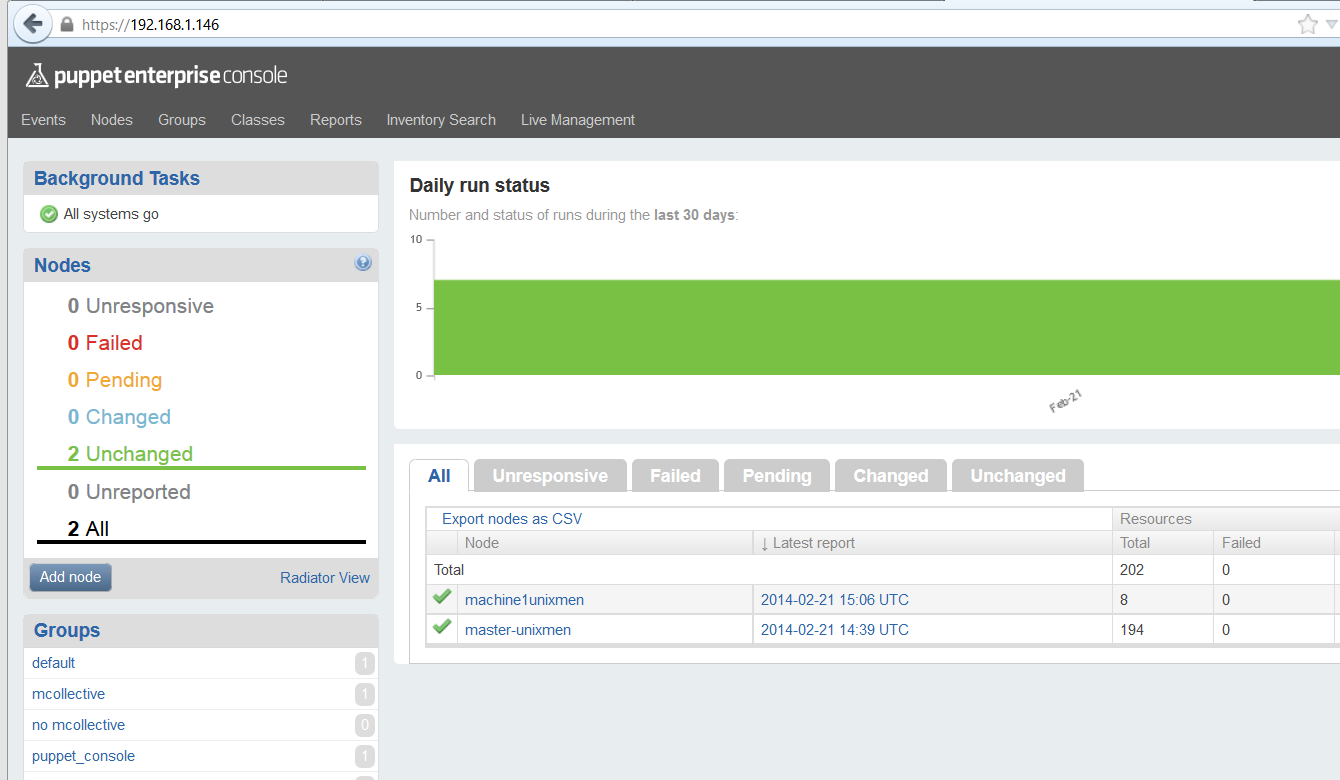Click the Puppet Enterprise console logo
The width and height of the screenshot is (1340, 780).
[156, 76]
